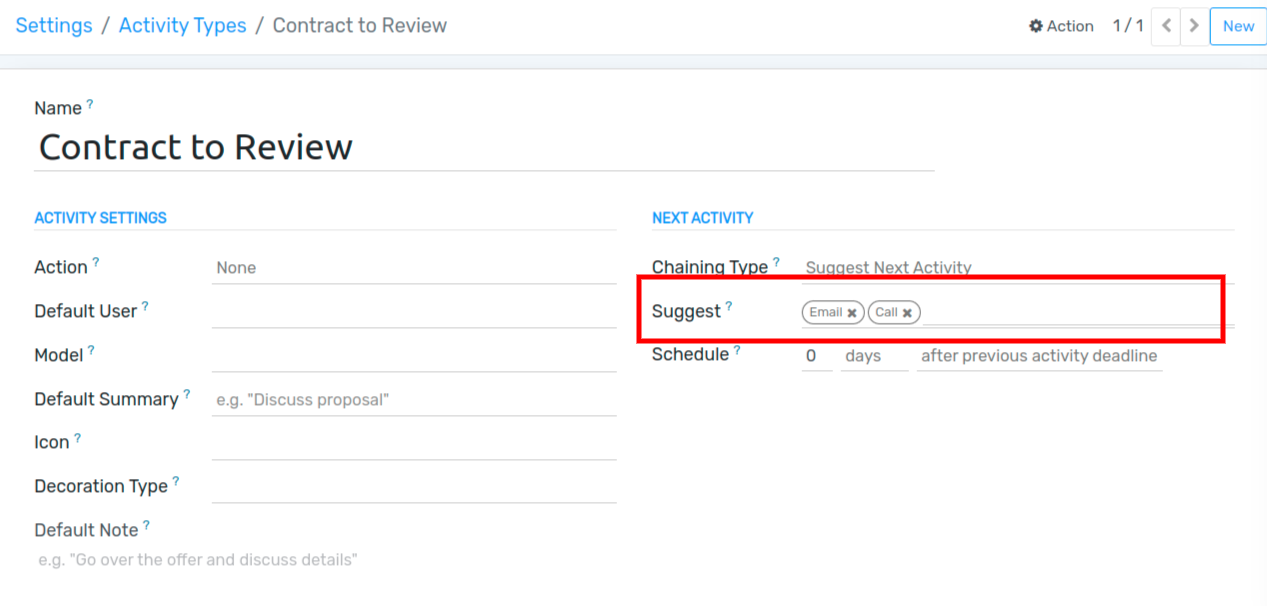This screenshot has width=1267, height=606.
Task: Show help tooltip next to Decoration Type
Action: point(176,481)
